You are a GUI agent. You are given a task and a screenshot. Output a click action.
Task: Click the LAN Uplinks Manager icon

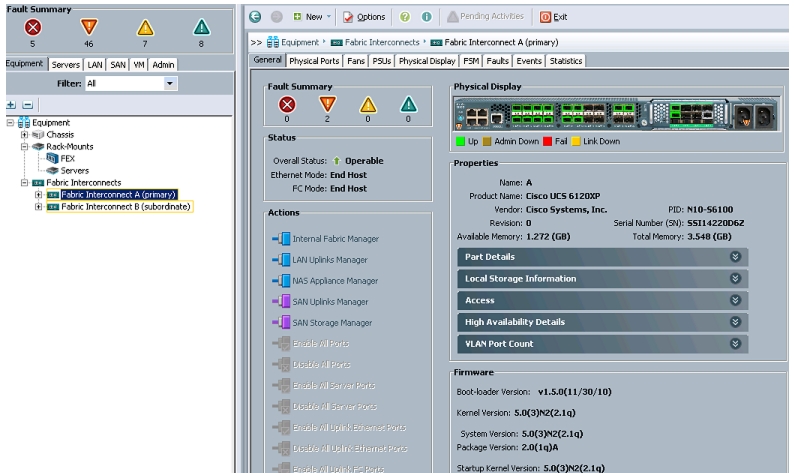coord(282,259)
